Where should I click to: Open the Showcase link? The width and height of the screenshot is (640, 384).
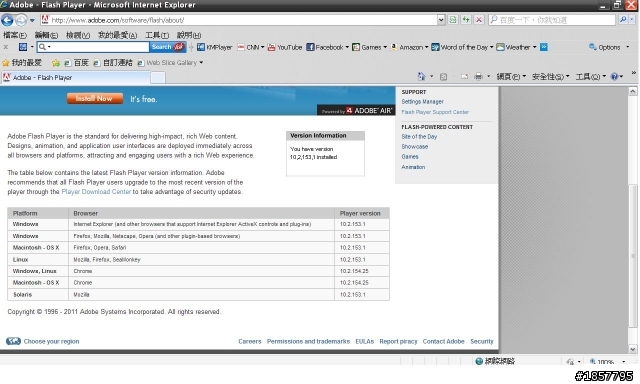coord(414,146)
